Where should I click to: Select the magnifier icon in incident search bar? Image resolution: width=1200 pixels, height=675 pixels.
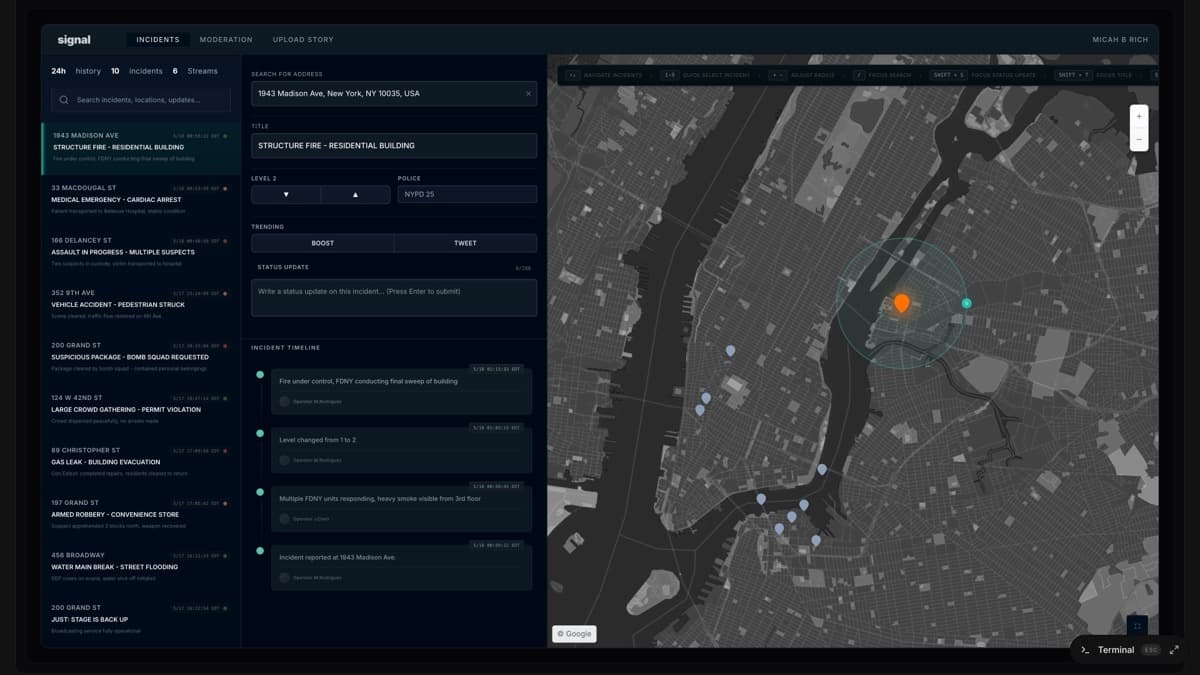[x=64, y=100]
